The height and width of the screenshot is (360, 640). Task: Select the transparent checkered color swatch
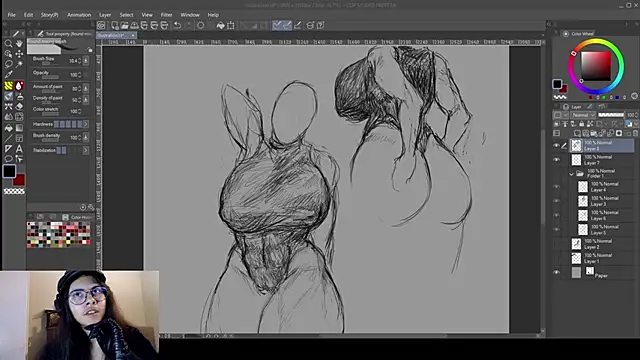coord(14,191)
